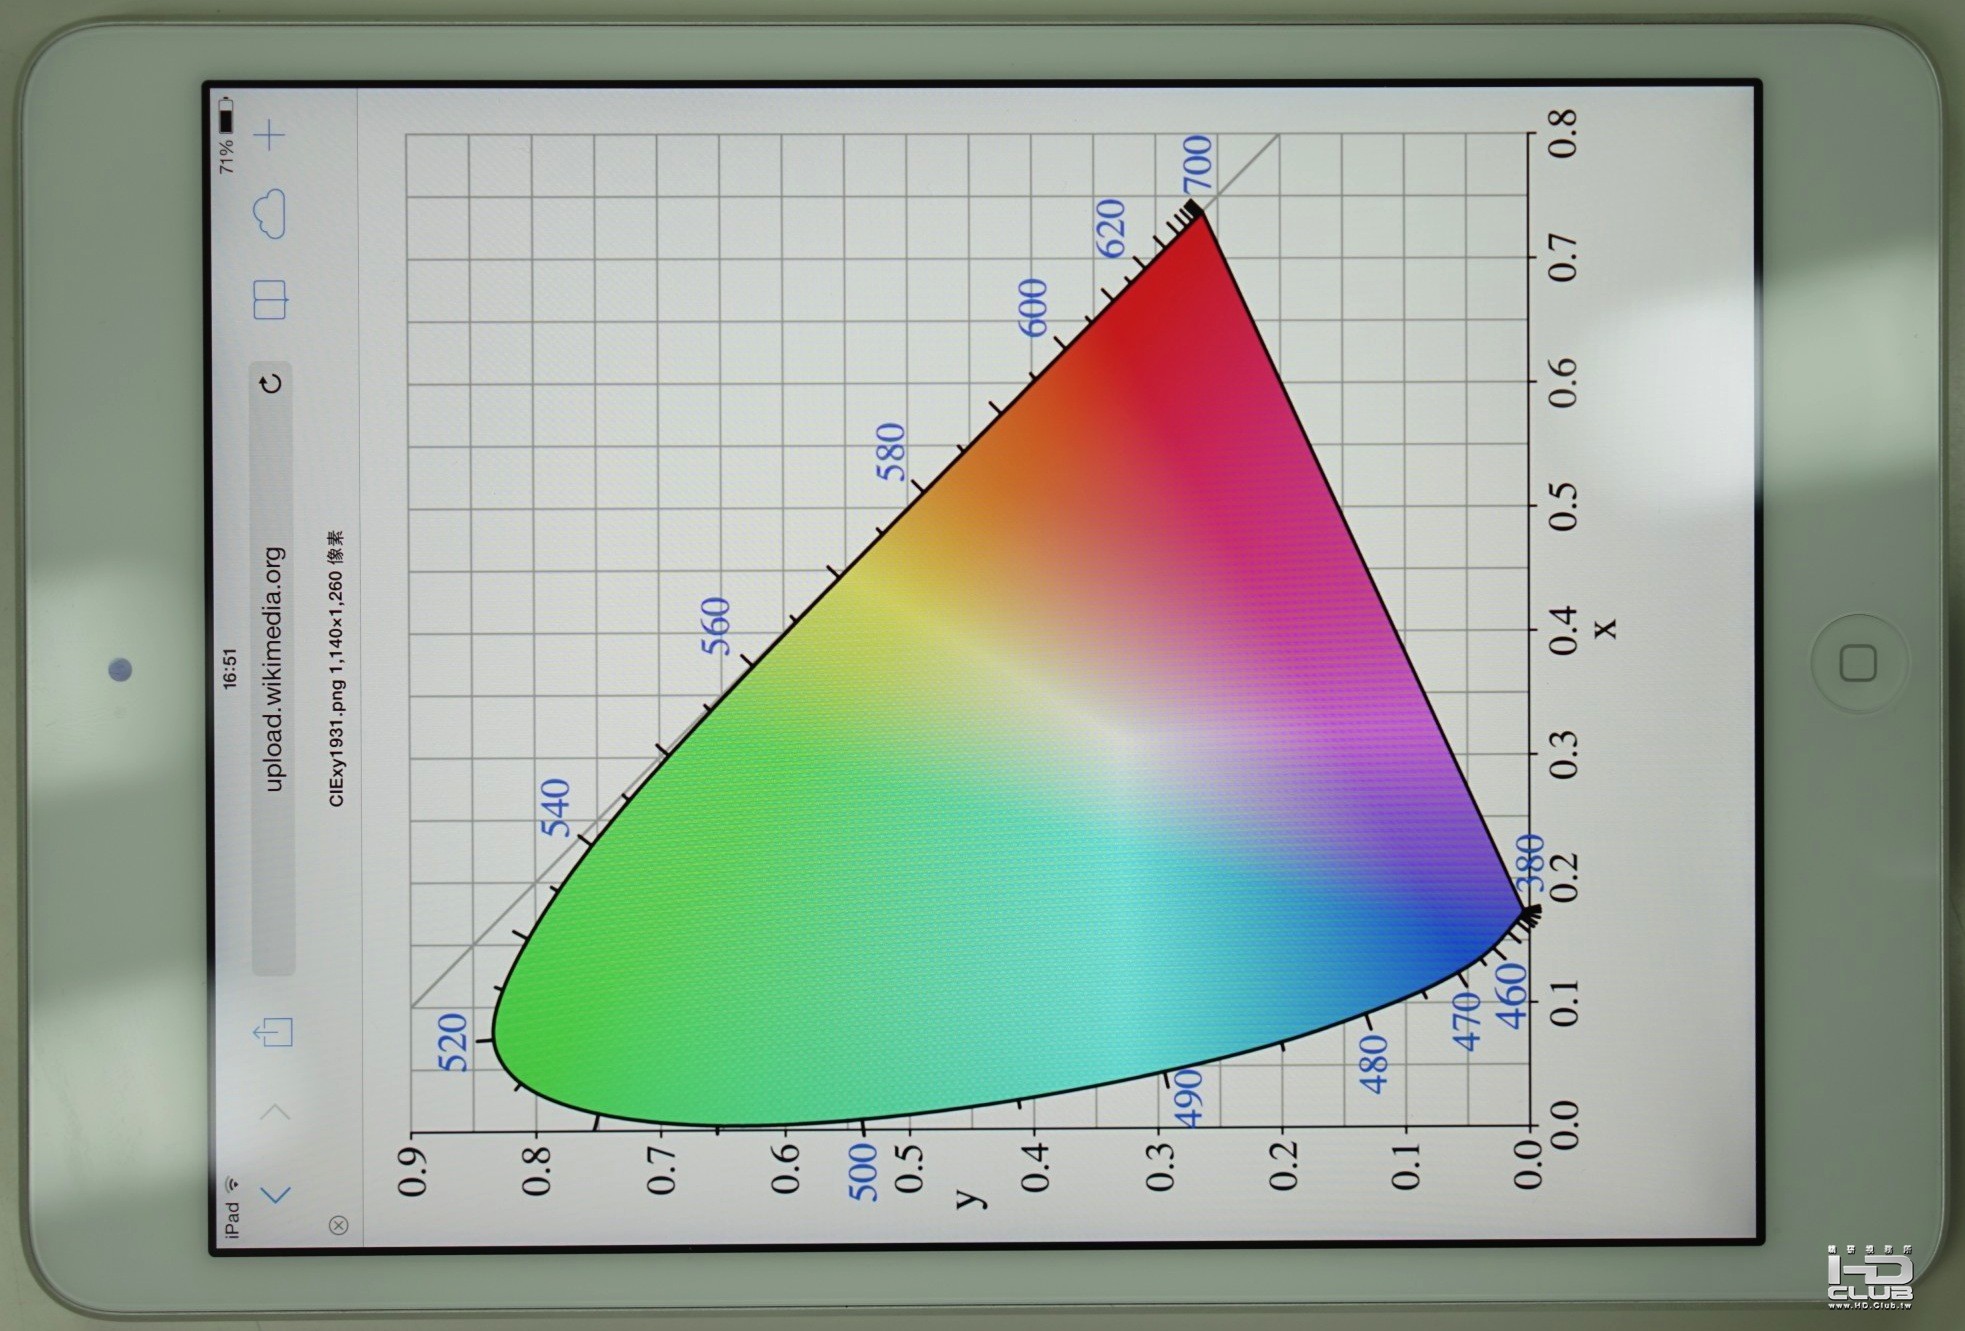
Task: Add a new tab with plus icon
Action: (x=268, y=135)
